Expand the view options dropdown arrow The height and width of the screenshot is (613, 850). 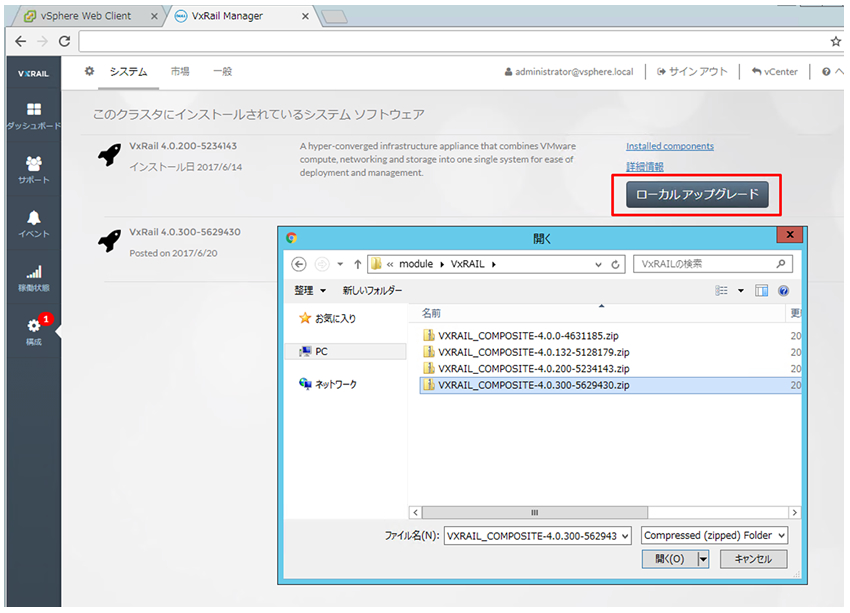[740, 291]
